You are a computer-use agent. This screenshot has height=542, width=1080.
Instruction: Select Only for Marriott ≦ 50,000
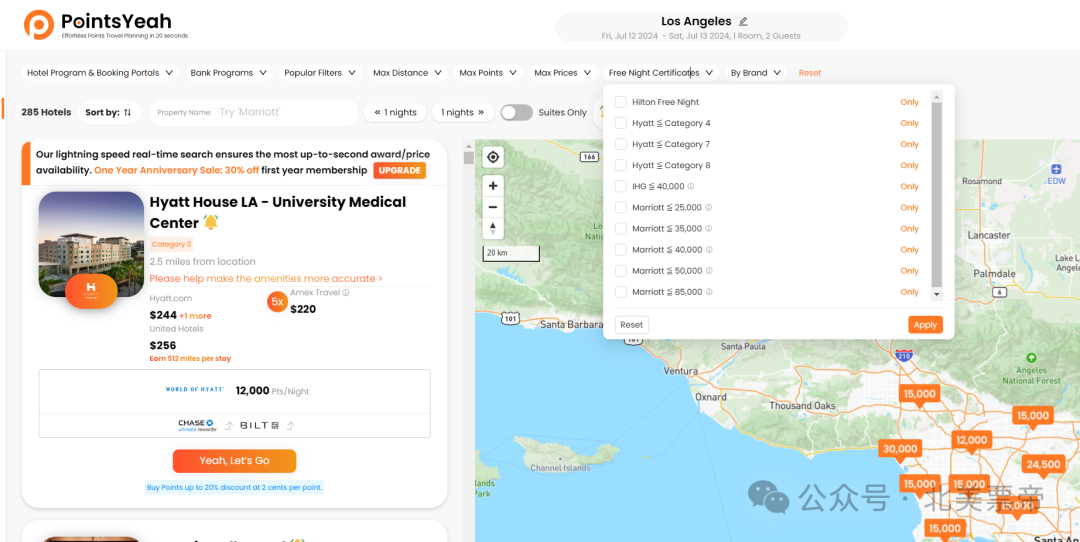click(x=909, y=271)
